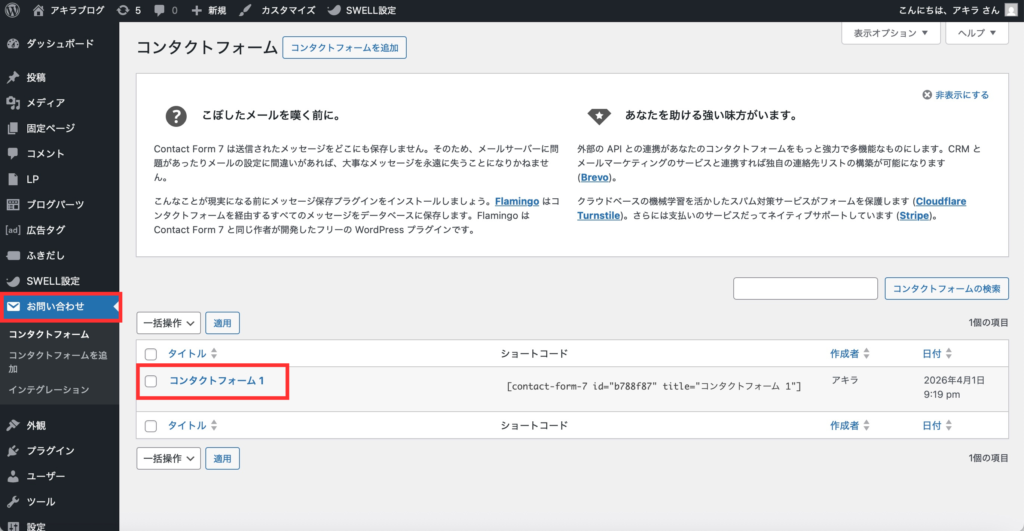This screenshot has height=531, width=1024.
Task: Expand the ヘルプ dropdown tab
Action: tap(977, 33)
